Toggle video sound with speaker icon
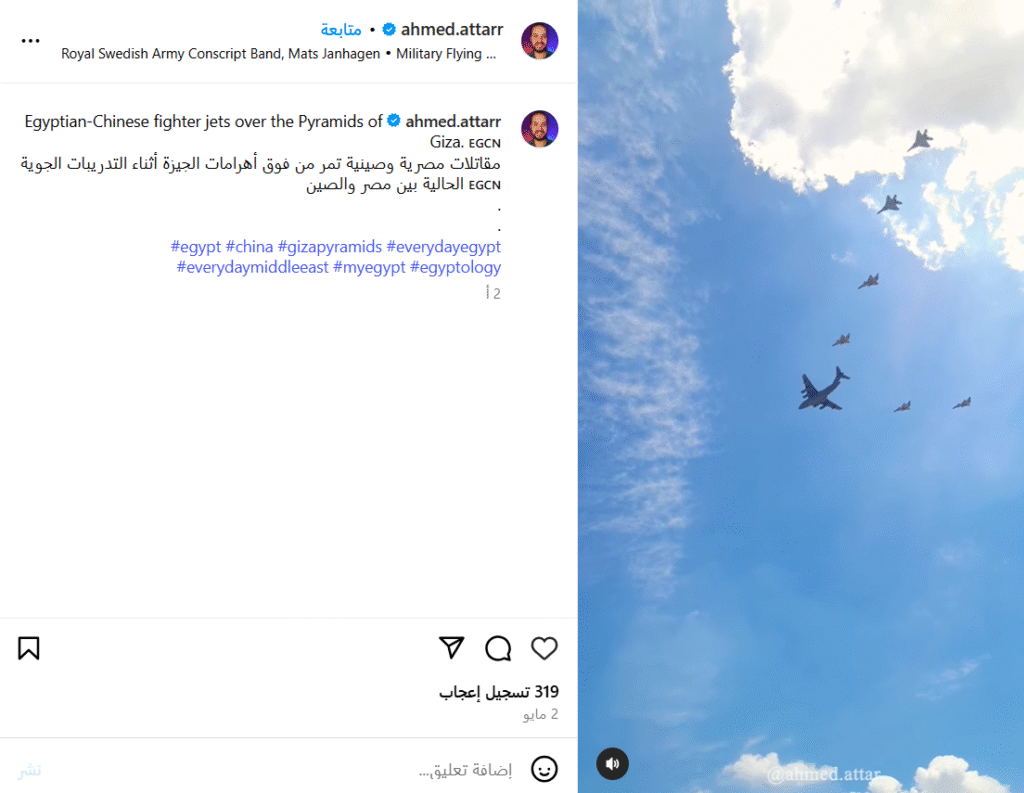The width and height of the screenshot is (1024, 793). coord(613,764)
